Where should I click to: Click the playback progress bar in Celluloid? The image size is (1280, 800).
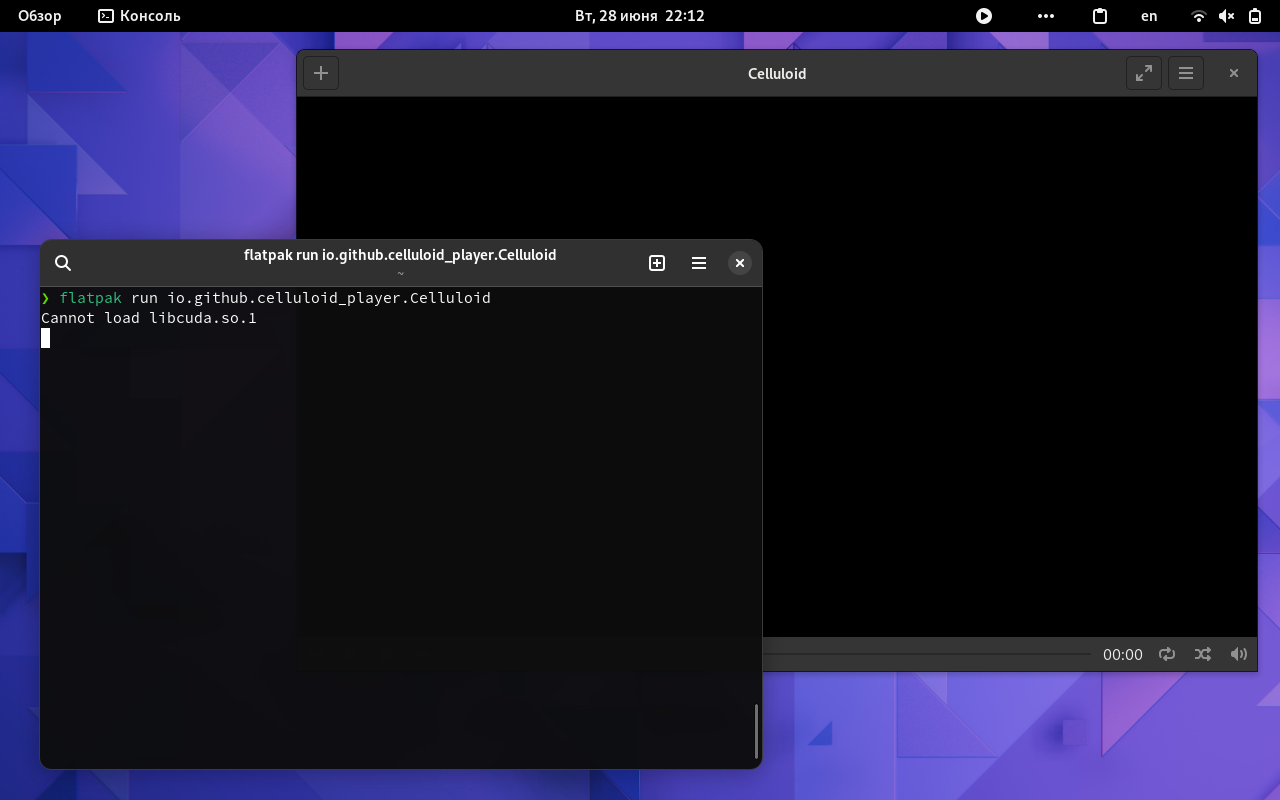930,654
